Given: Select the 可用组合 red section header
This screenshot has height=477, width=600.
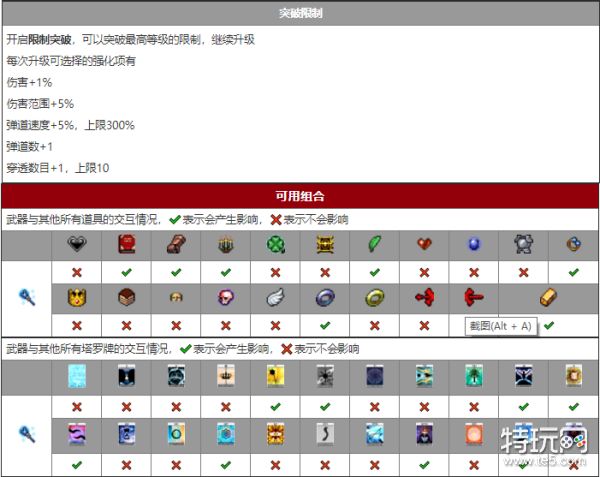Looking at the screenshot, I should (x=300, y=196).
